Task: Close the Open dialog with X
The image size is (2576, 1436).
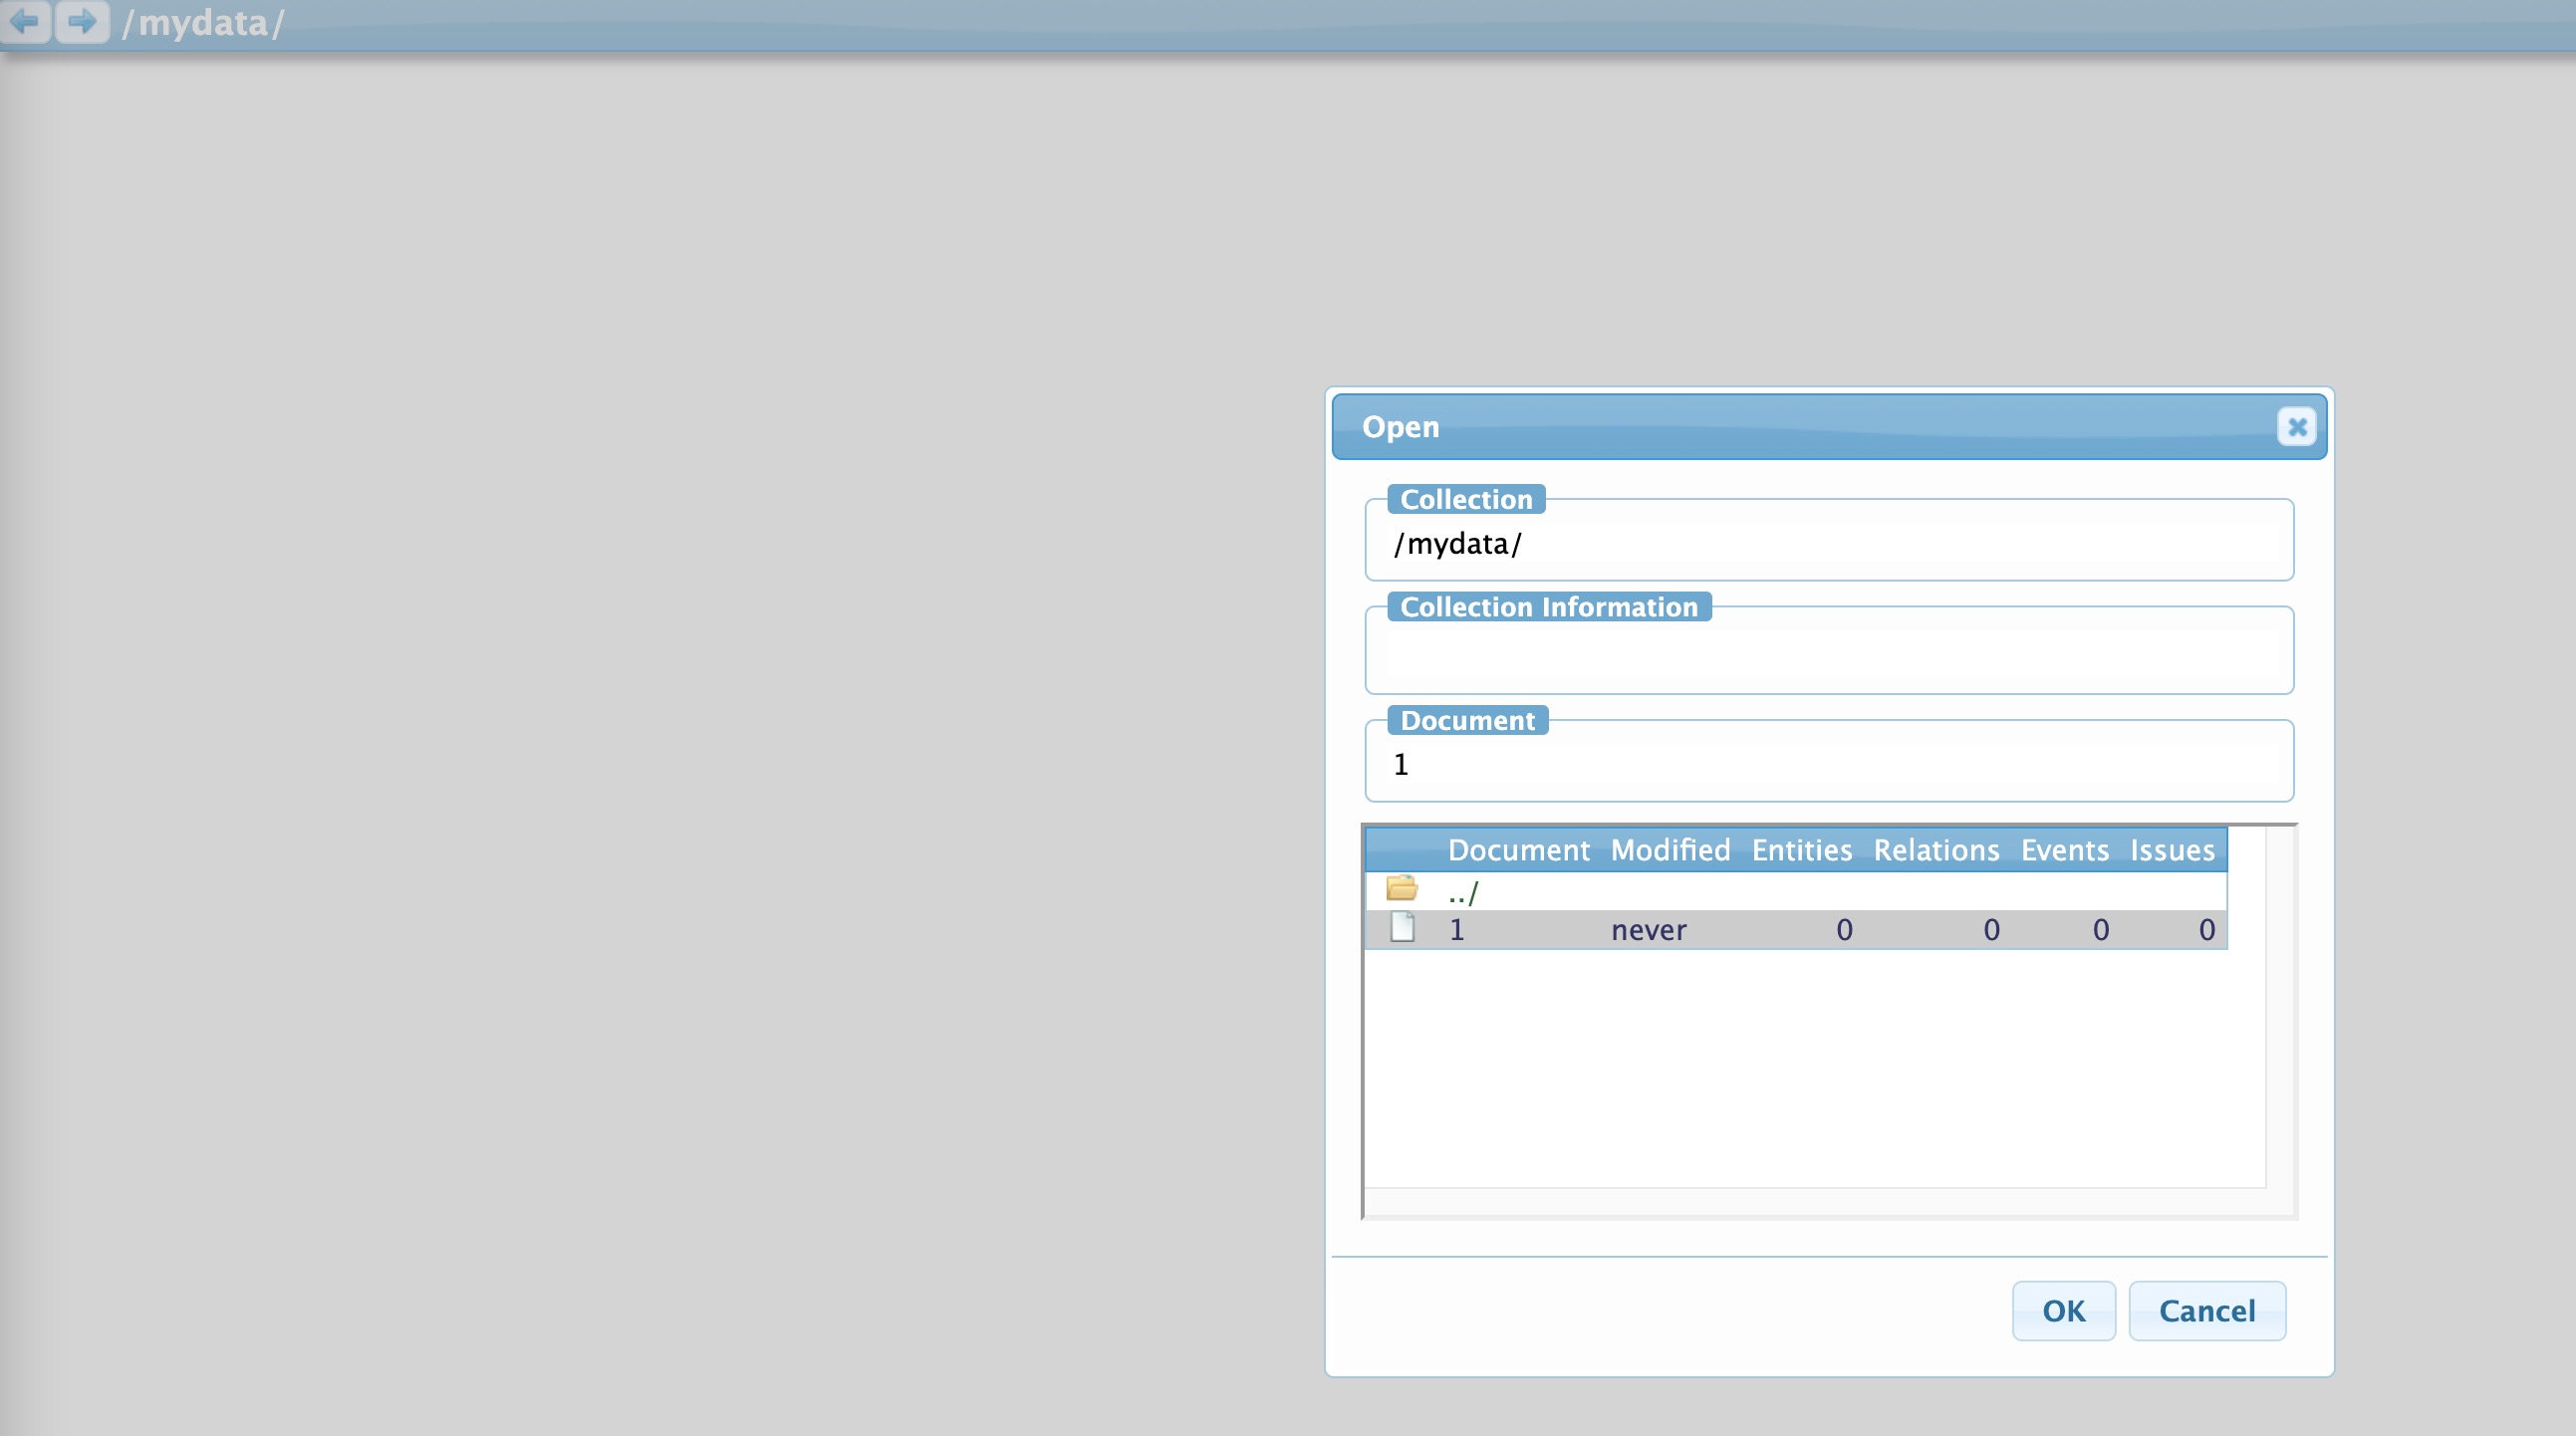Action: pyautogui.click(x=2296, y=427)
